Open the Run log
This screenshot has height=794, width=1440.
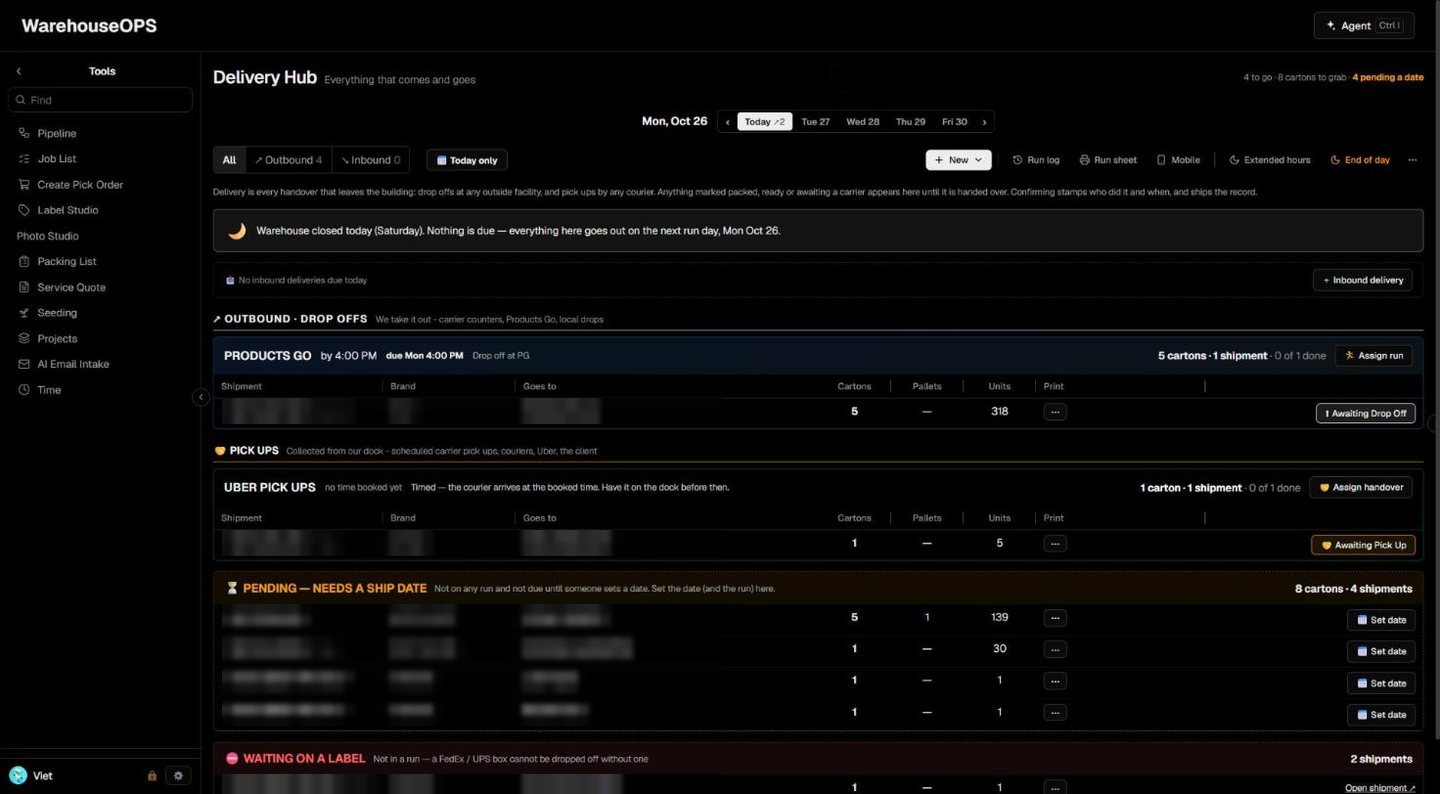click(x=1036, y=160)
